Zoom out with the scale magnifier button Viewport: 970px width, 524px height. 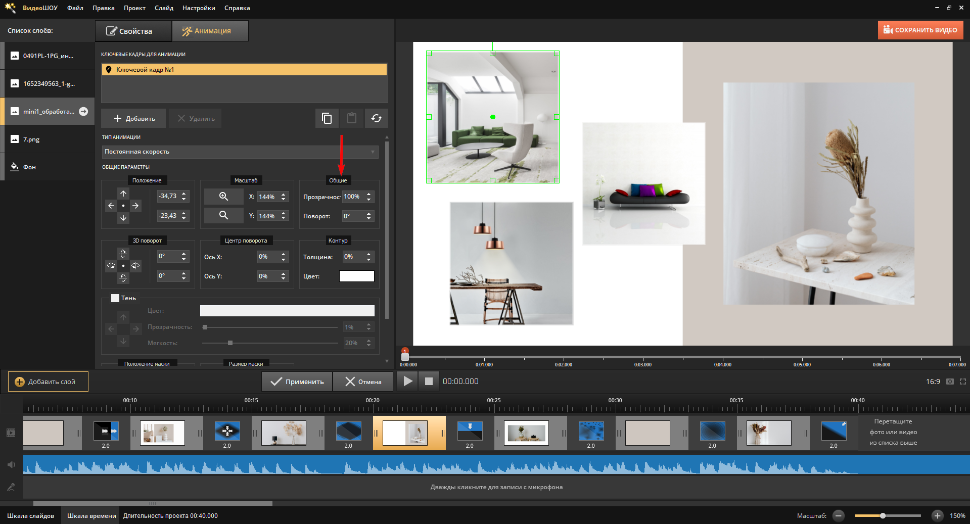(x=223, y=215)
